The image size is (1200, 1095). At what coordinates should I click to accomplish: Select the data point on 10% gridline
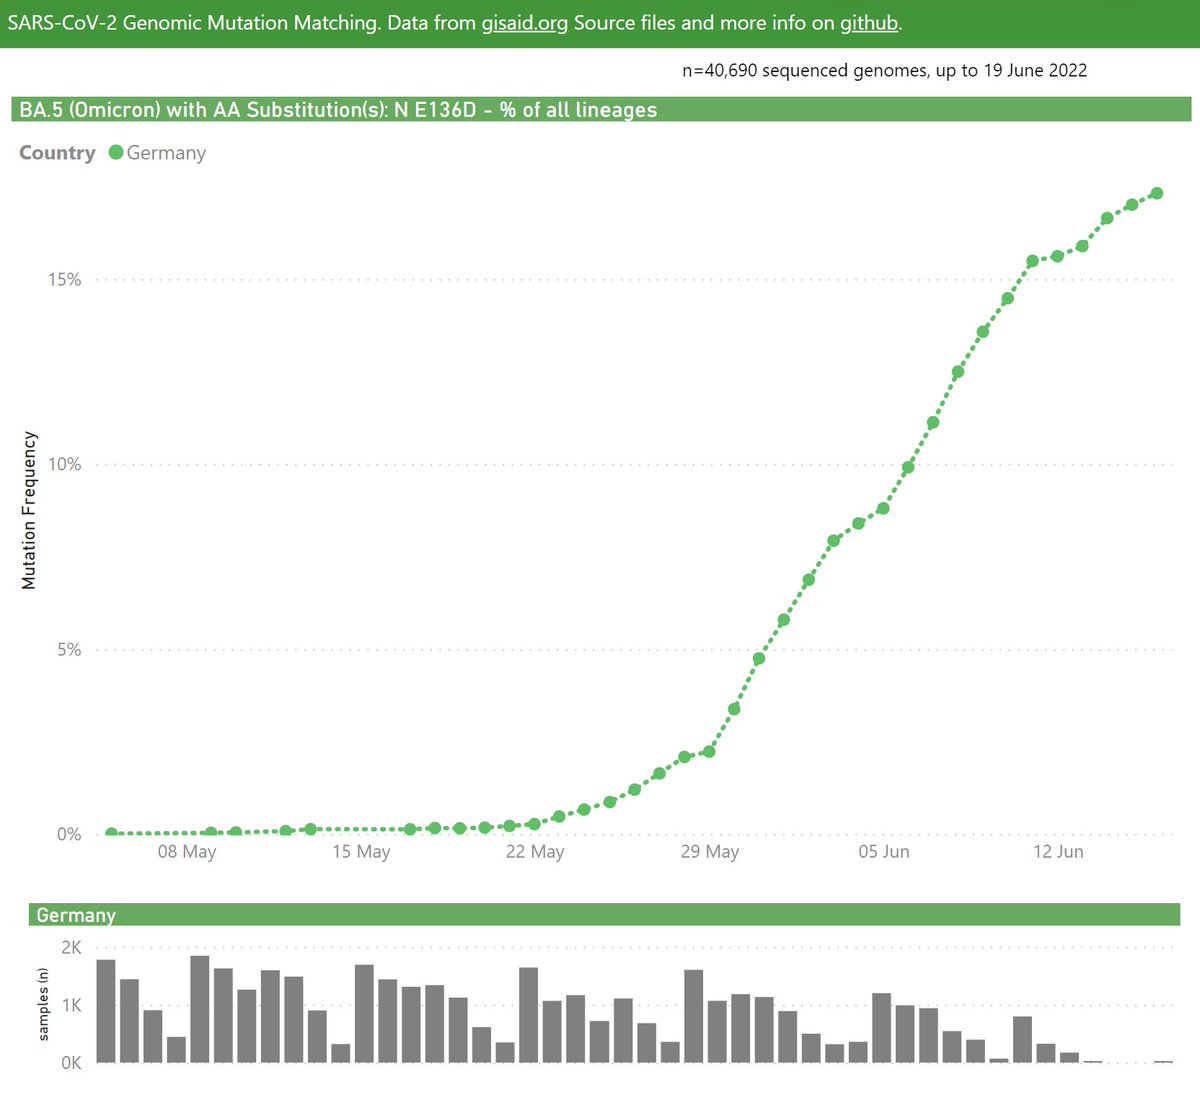[908, 467]
